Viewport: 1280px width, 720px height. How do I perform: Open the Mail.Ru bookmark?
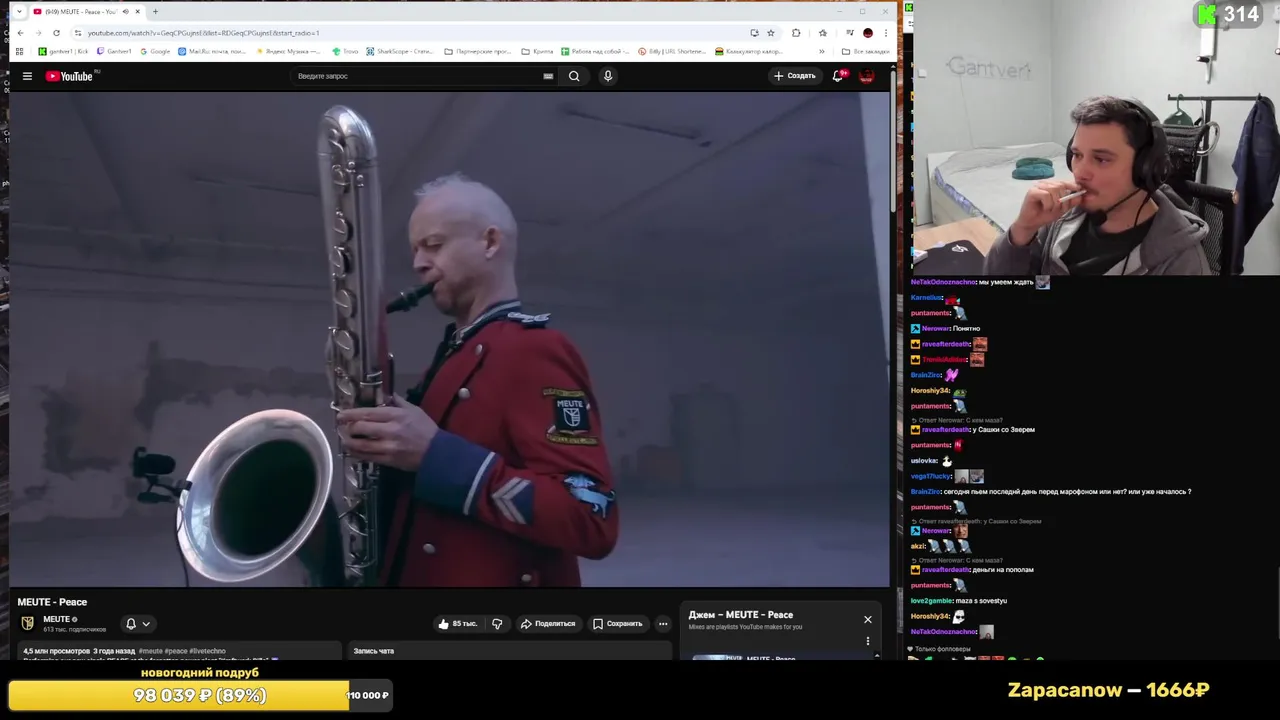211,51
